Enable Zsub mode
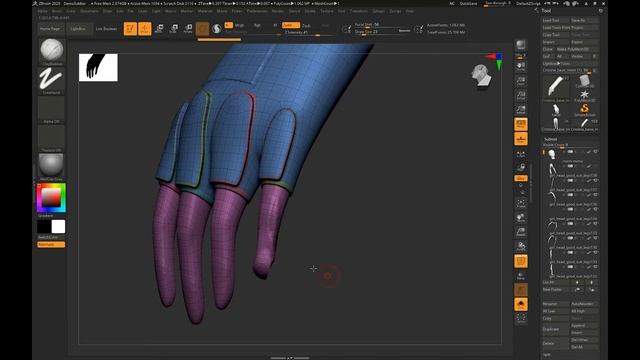The image size is (640, 360). [307, 25]
